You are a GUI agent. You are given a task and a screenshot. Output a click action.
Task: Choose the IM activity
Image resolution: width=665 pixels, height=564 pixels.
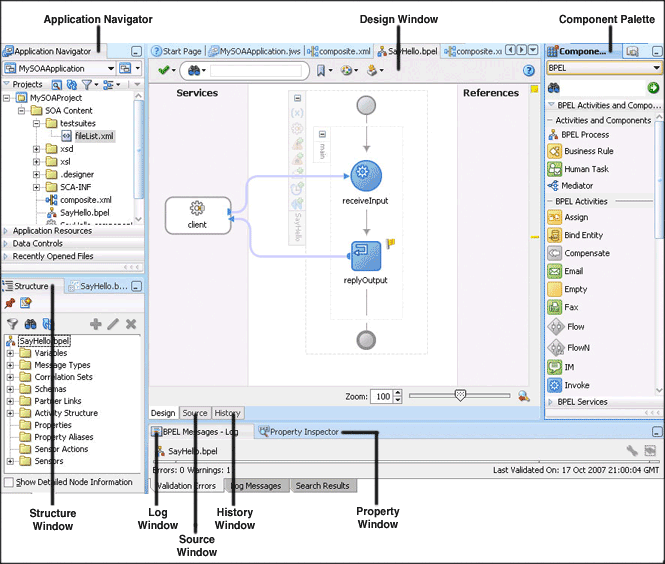pyautogui.click(x=561, y=367)
